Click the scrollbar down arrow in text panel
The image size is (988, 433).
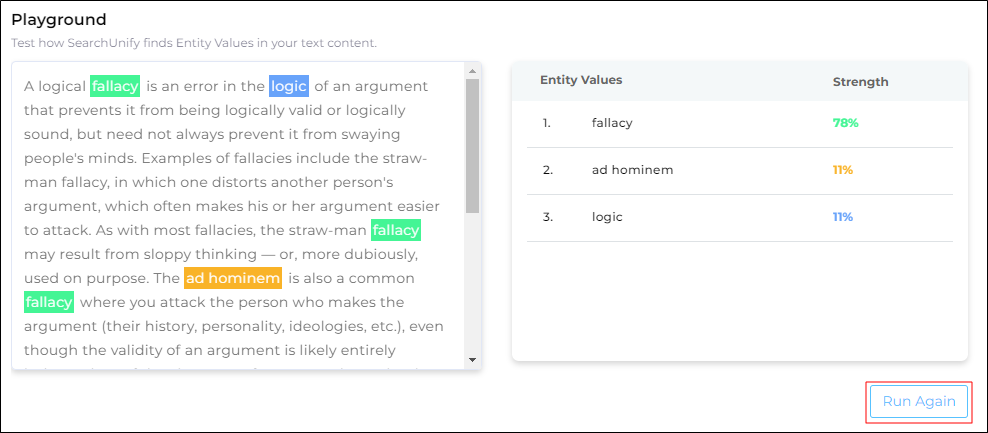pyautogui.click(x=472, y=359)
